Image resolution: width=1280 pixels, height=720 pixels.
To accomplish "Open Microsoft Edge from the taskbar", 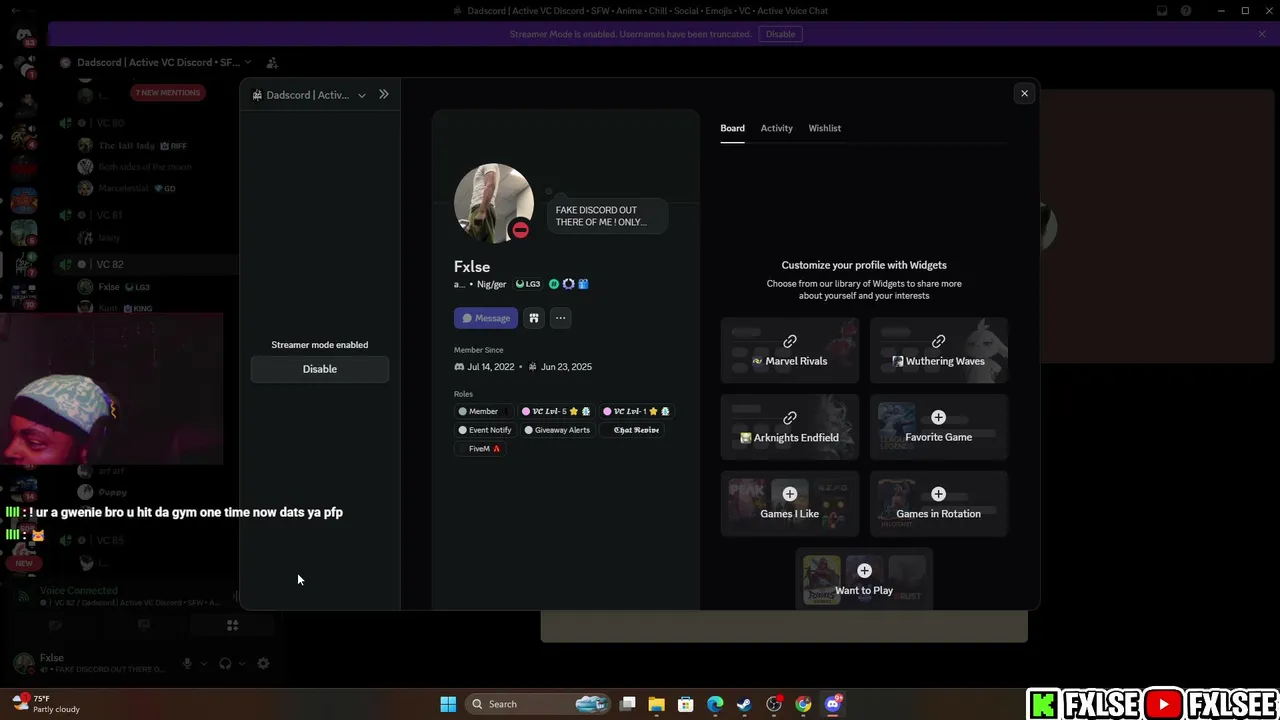I will point(715,704).
